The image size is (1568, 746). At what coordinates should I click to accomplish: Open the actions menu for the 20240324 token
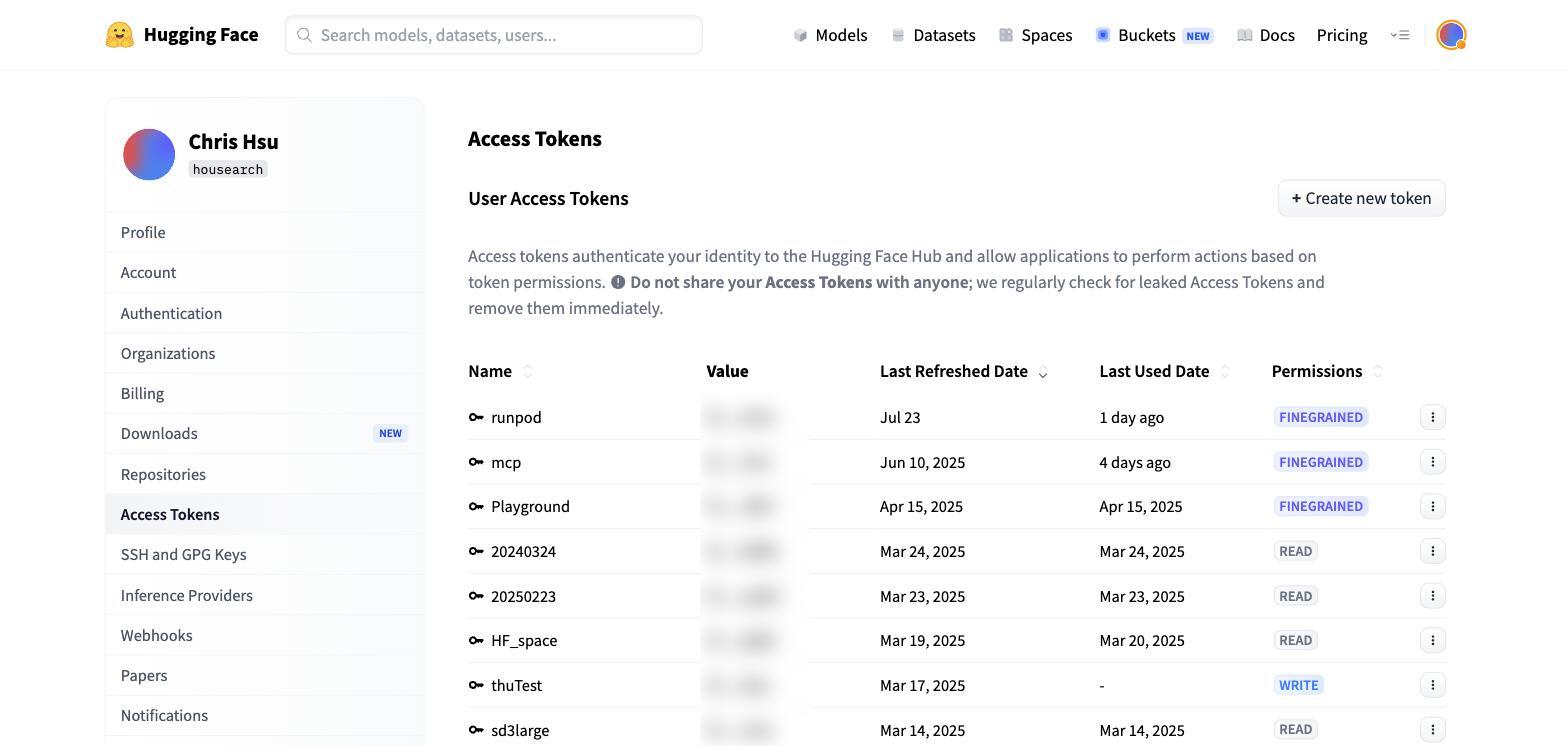tap(1432, 551)
